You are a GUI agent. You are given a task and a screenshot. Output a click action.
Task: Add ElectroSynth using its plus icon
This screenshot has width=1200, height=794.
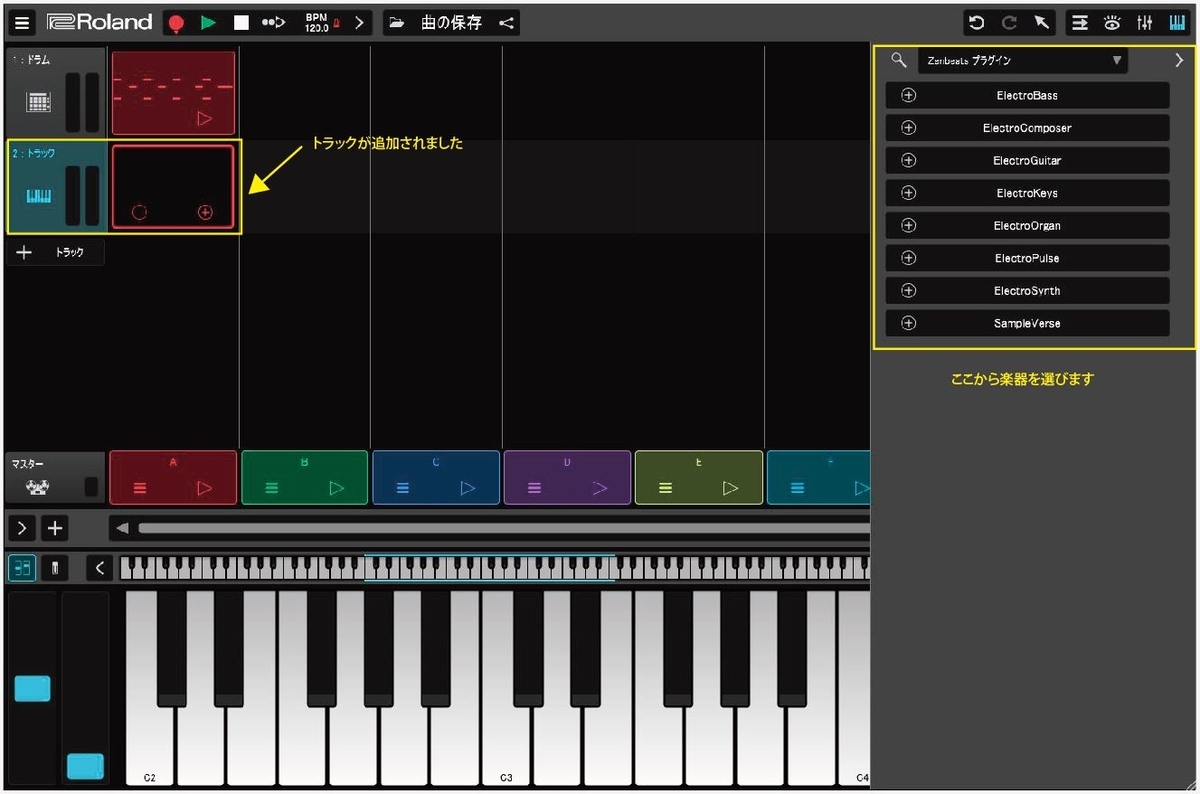[x=908, y=291]
